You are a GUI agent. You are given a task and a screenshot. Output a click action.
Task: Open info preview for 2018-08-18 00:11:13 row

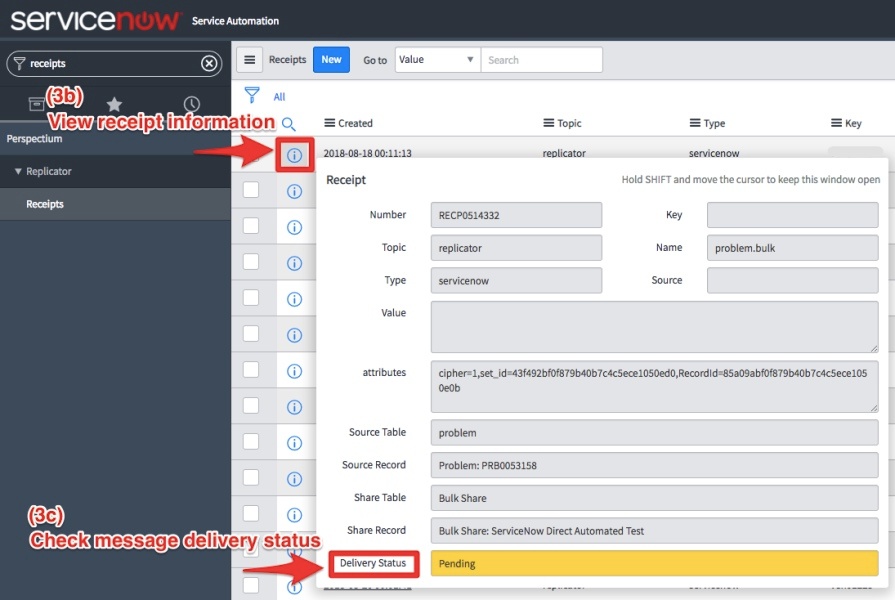(x=295, y=155)
